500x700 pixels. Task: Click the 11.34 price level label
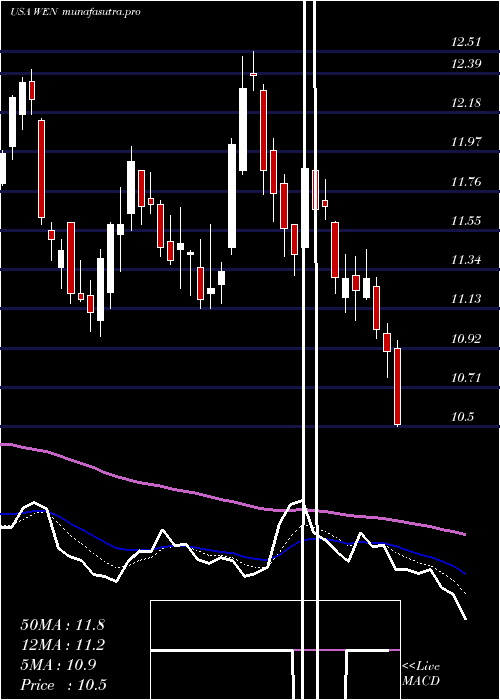466,260
